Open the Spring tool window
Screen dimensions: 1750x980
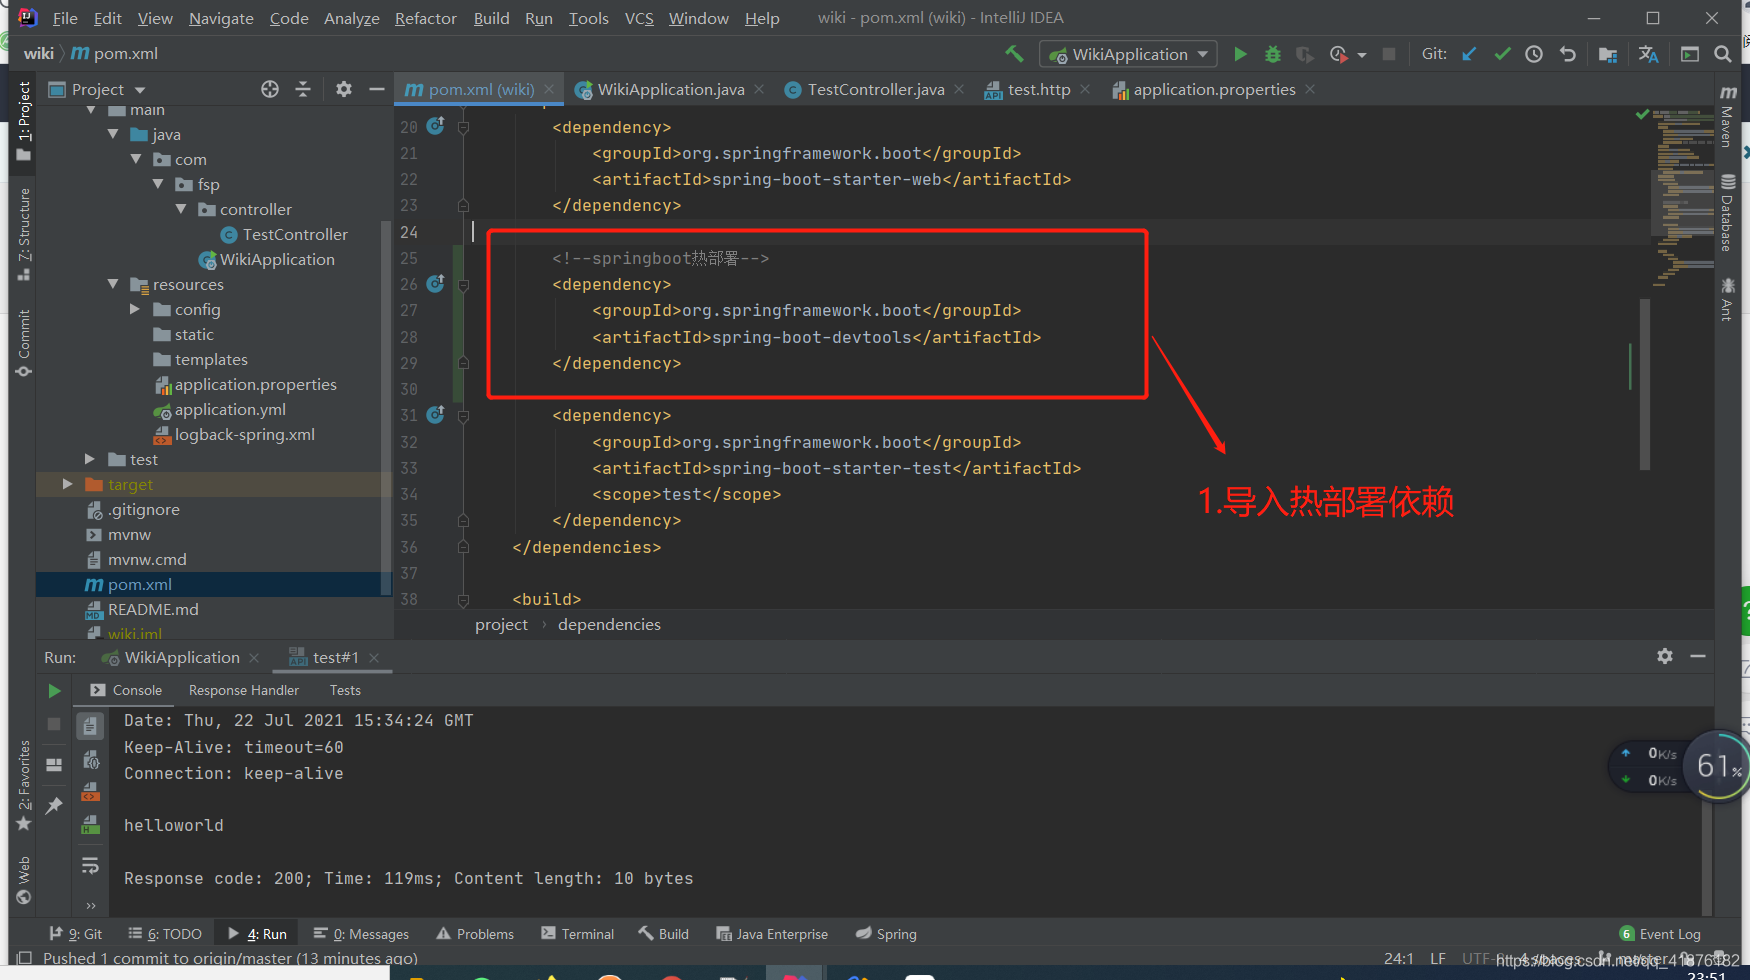886,934
